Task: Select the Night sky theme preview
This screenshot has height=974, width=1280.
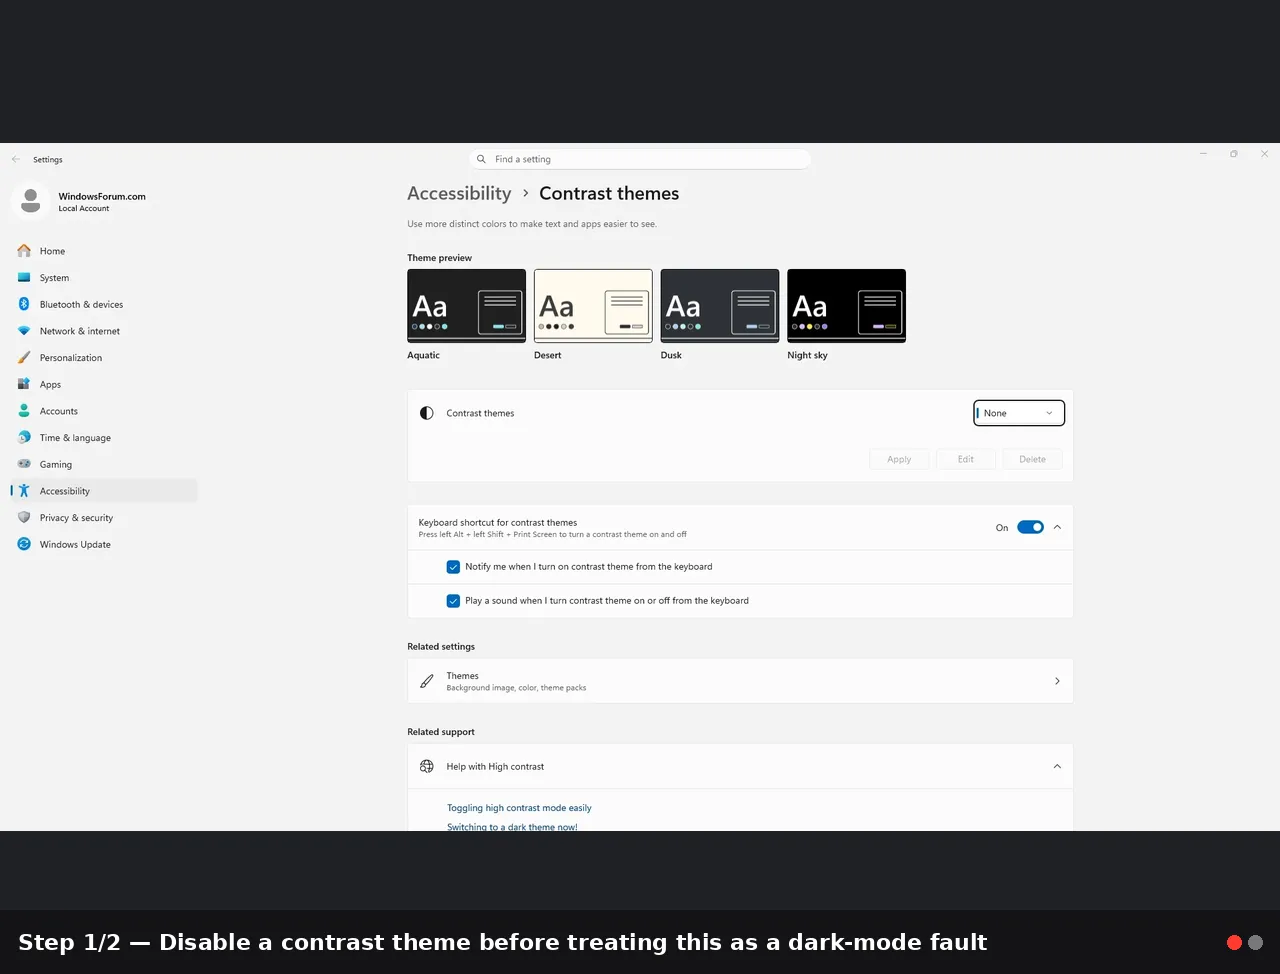Action: [846, 306]
